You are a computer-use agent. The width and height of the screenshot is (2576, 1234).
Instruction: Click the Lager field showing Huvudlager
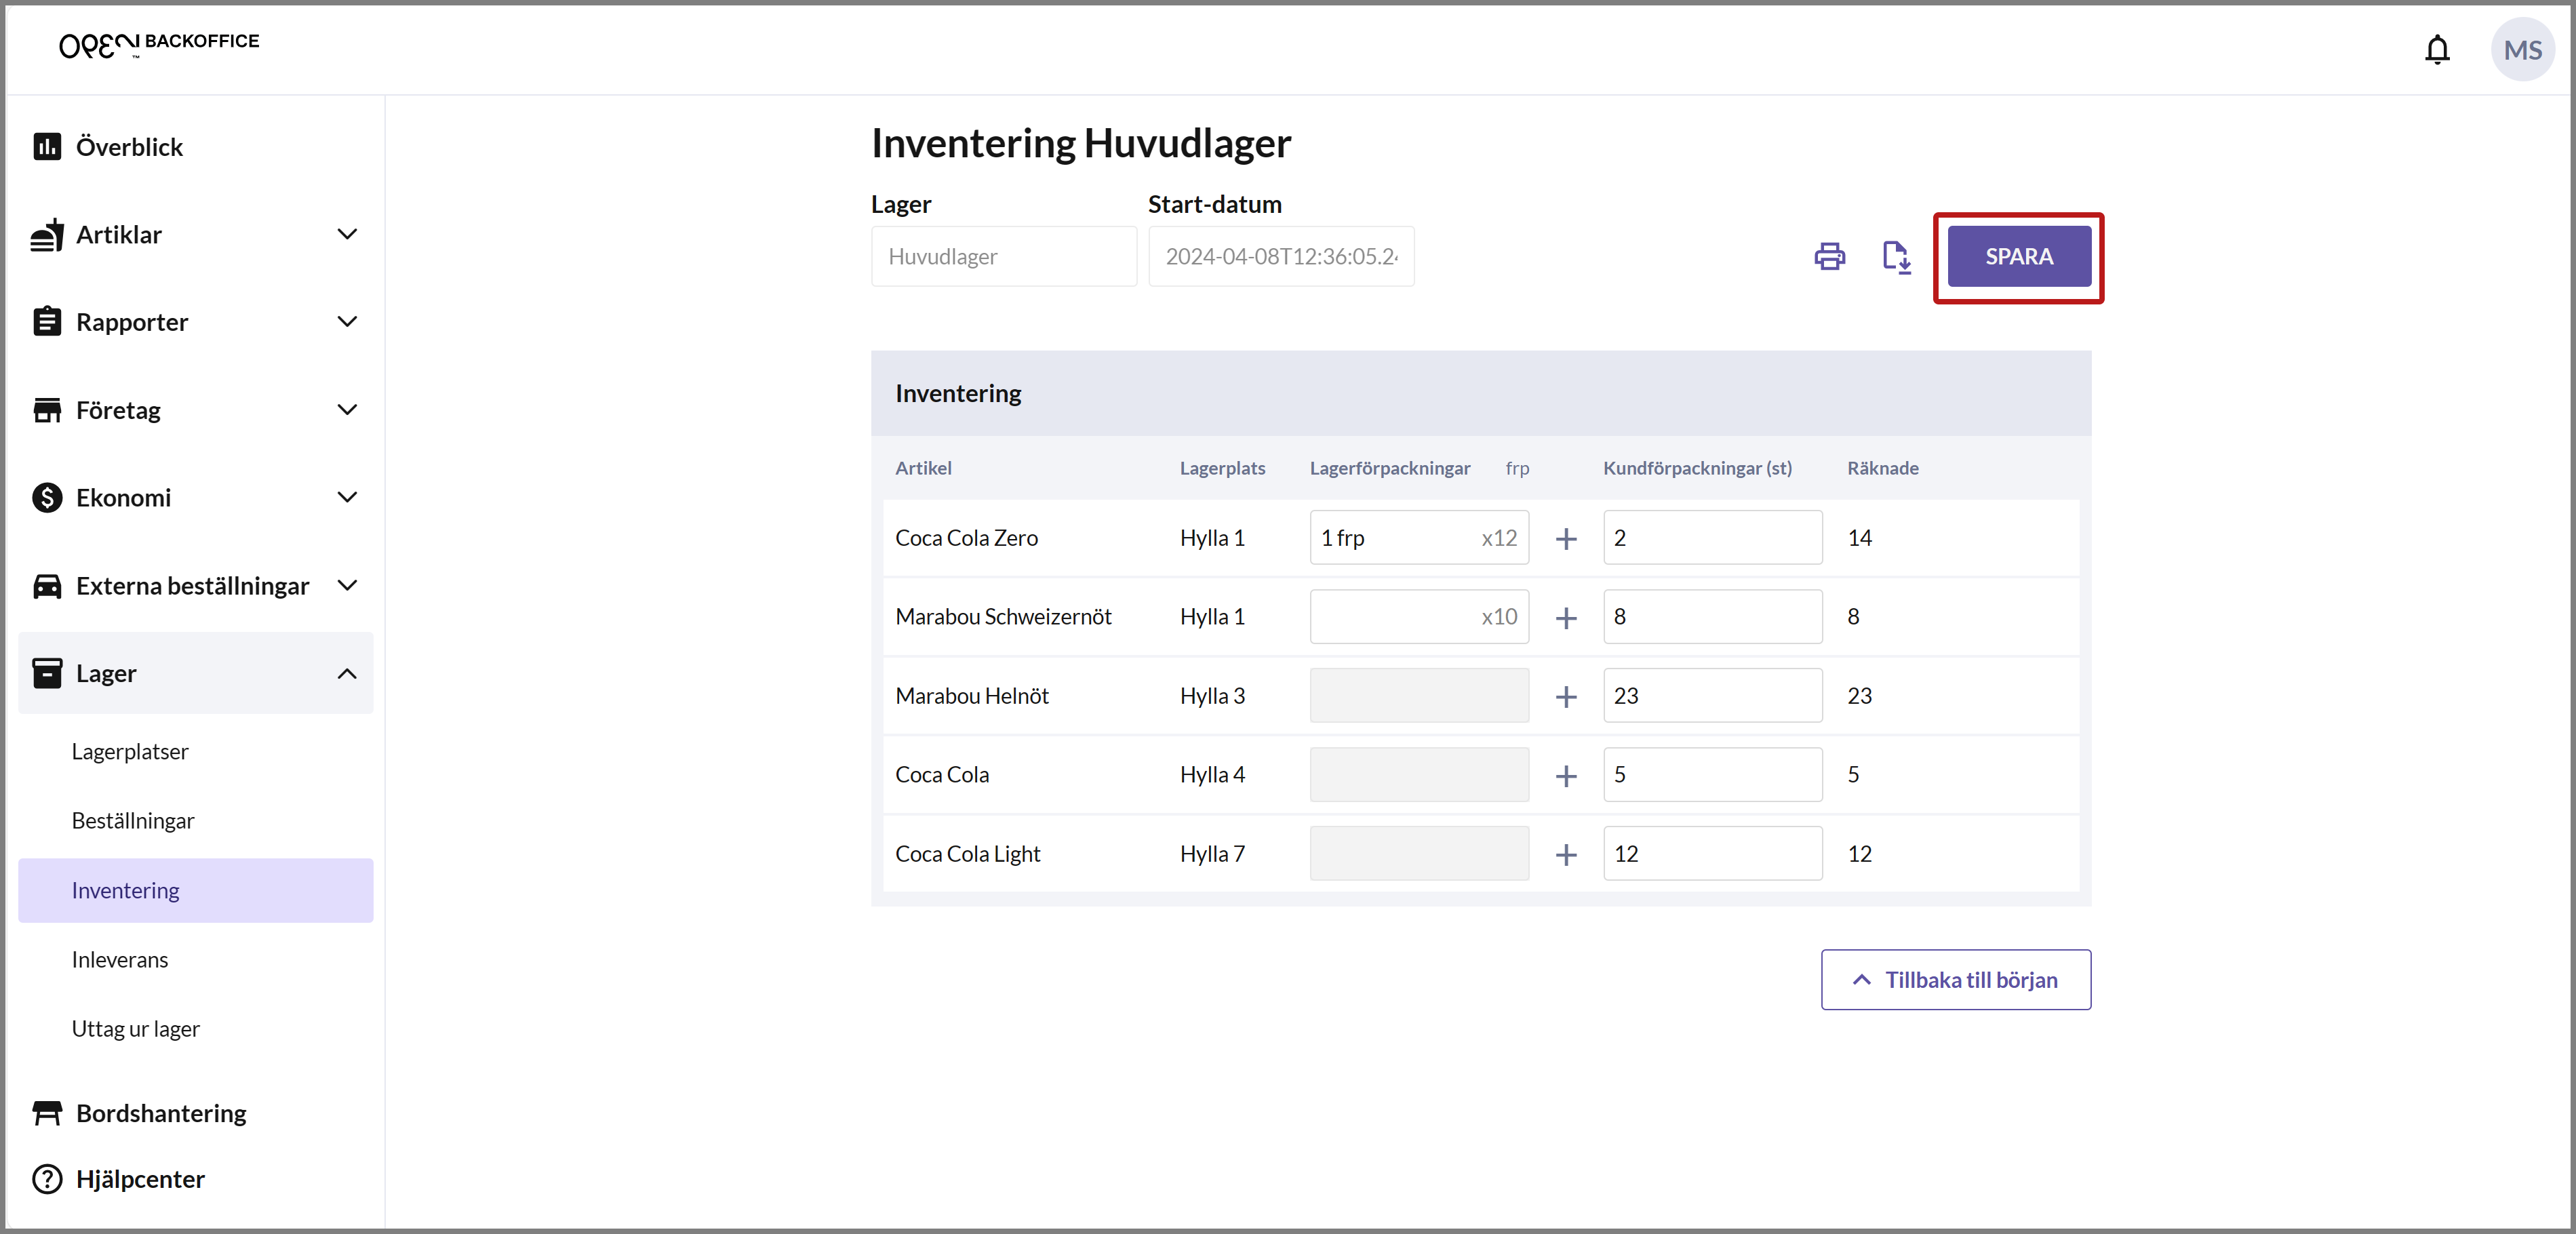pos(1003,257)
